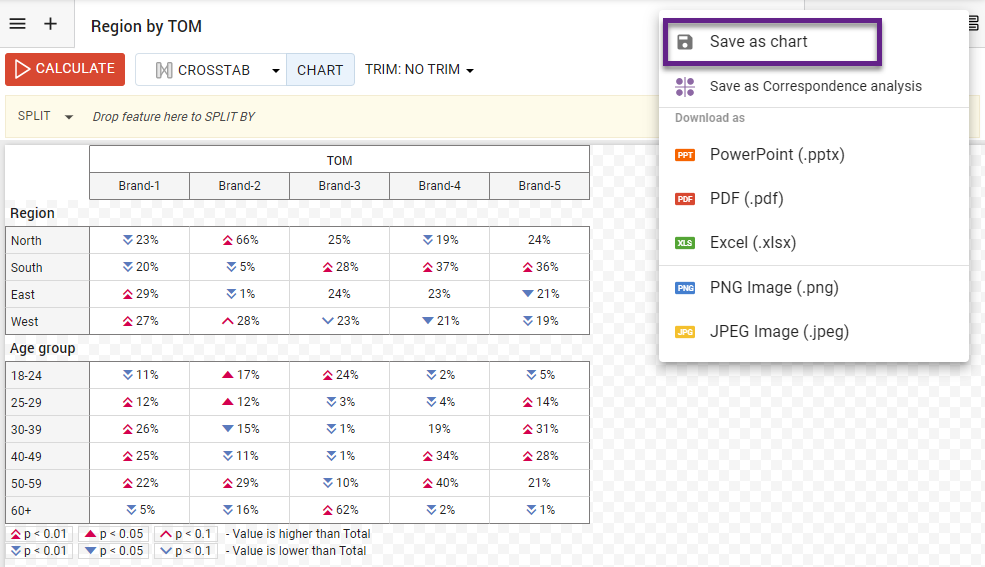Click the green XLS file icon
The width and height of the screenshot is (985, 567).
[685, 243]
